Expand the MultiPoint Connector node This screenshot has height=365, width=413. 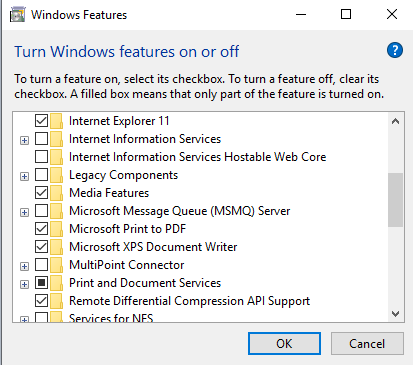24,266
